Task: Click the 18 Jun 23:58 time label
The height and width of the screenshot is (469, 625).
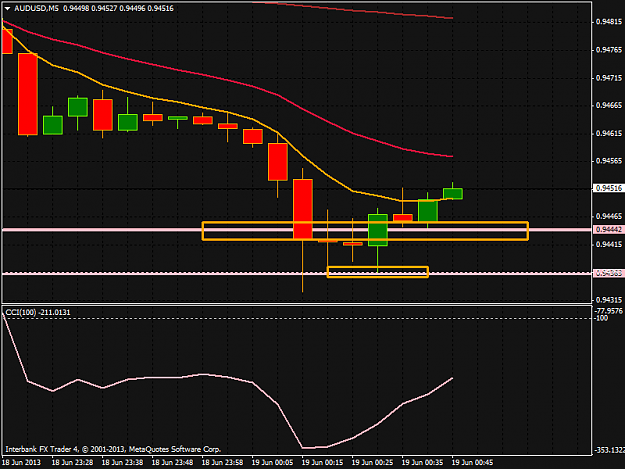Action: 222,462
